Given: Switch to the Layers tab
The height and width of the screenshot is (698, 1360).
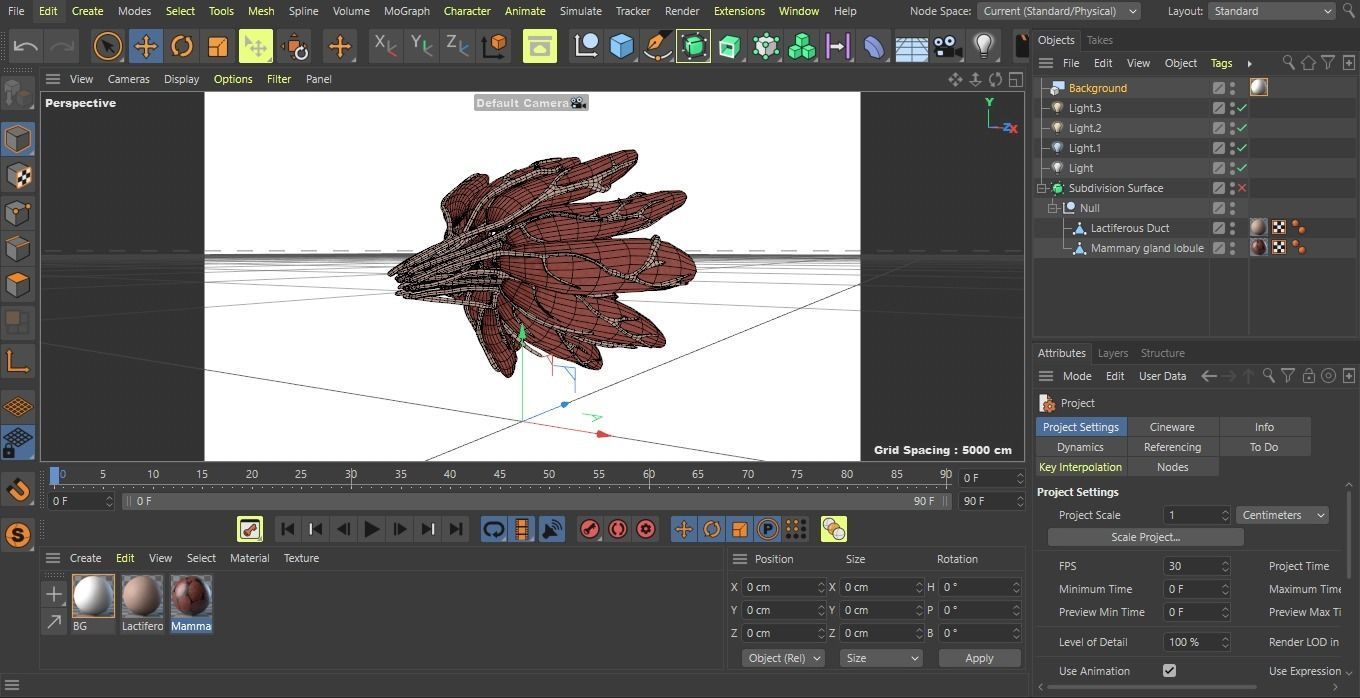Looking at the screenshot, I should tap(1113, 353).
